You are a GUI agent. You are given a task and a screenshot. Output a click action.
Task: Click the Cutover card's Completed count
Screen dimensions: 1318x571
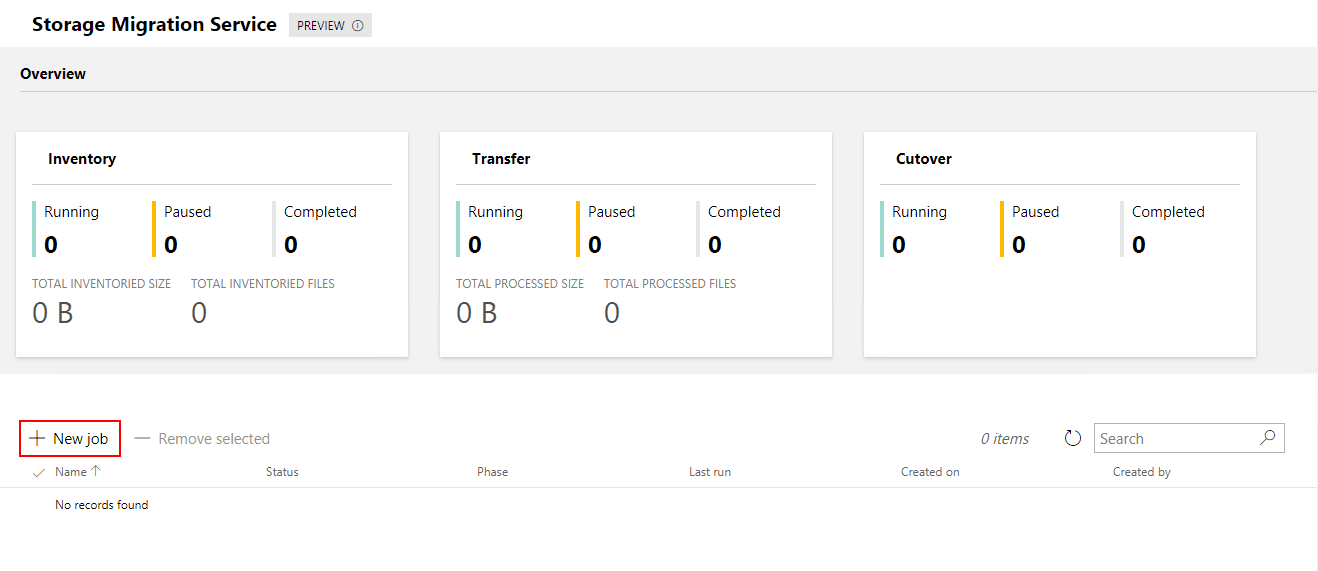pos(1139,245)
